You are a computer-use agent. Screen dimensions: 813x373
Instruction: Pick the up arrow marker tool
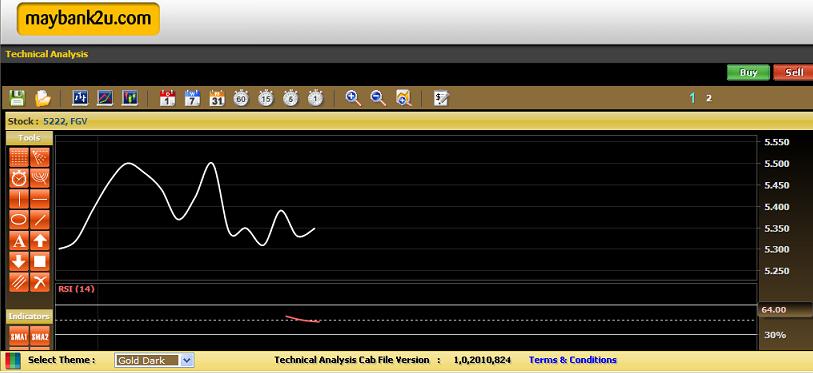coord(40,240)
